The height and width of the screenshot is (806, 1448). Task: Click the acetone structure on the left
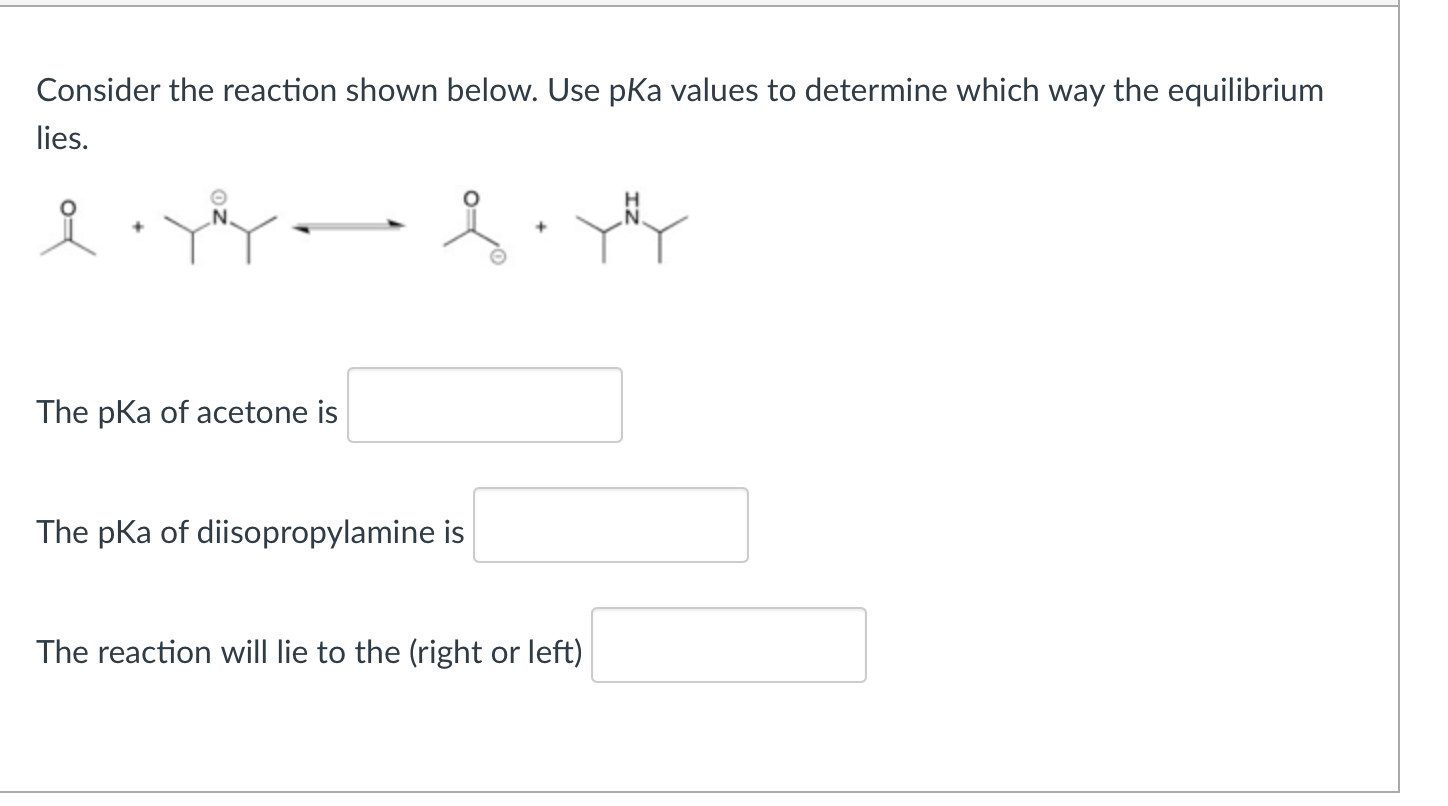click(x=68, y=228)
